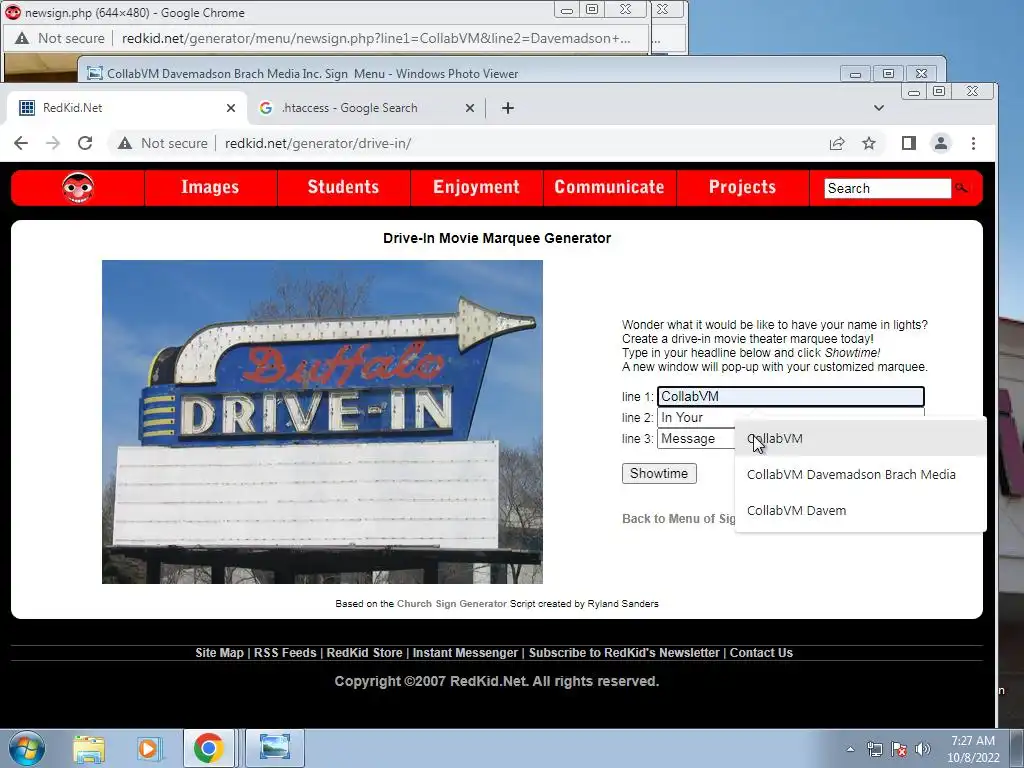Close the RedKid.Net tab
Screen dimensions: 1024x768
pos(231,108)
